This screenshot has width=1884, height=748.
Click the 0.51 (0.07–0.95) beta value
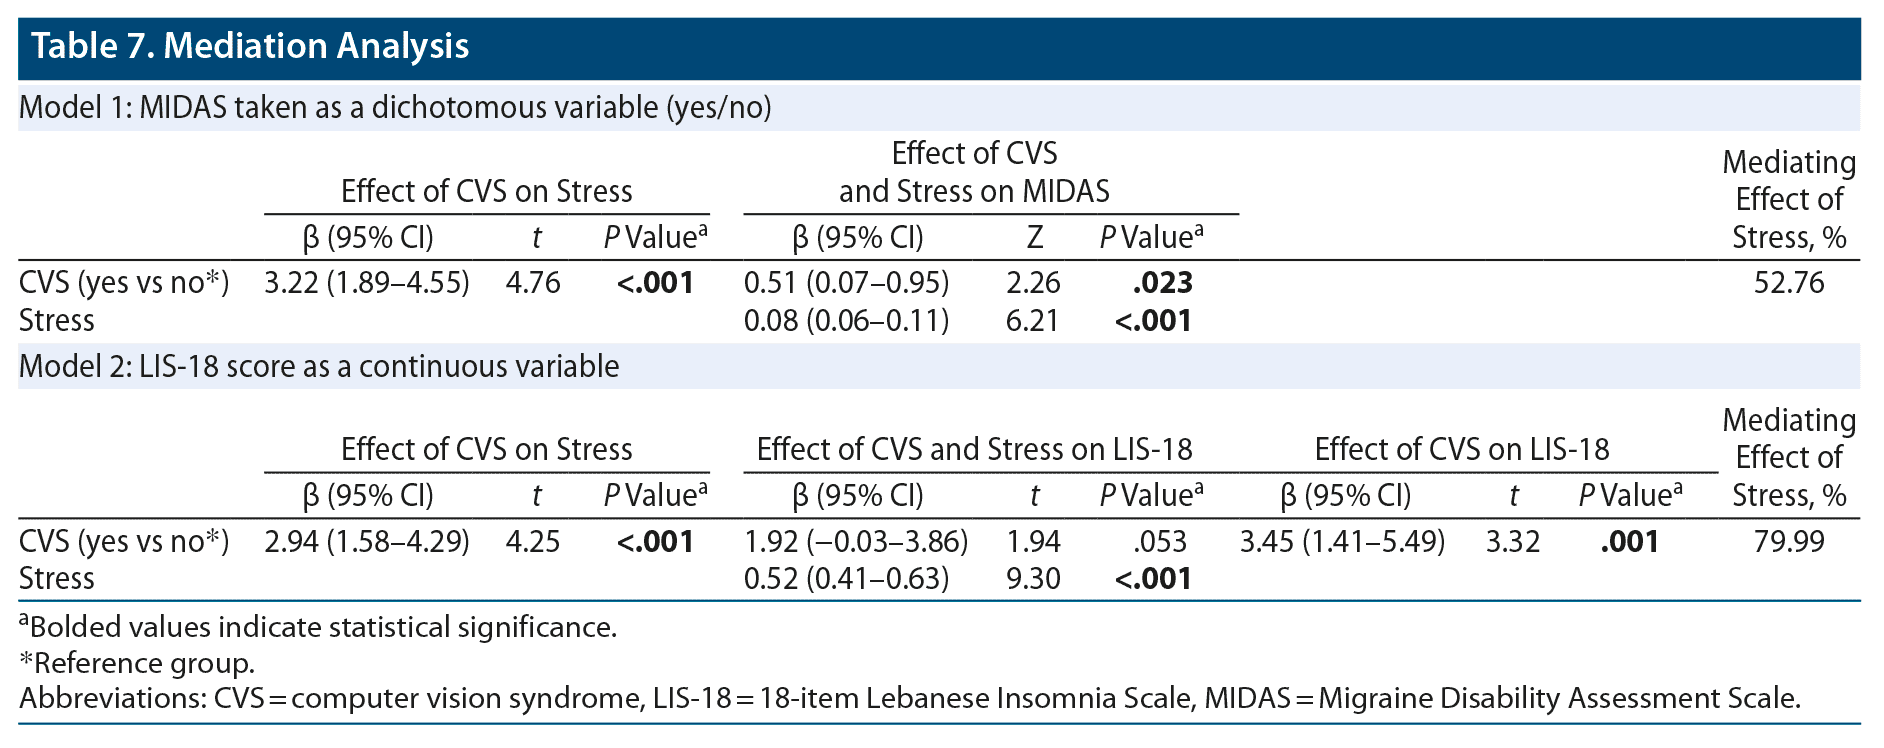(846, 283)
